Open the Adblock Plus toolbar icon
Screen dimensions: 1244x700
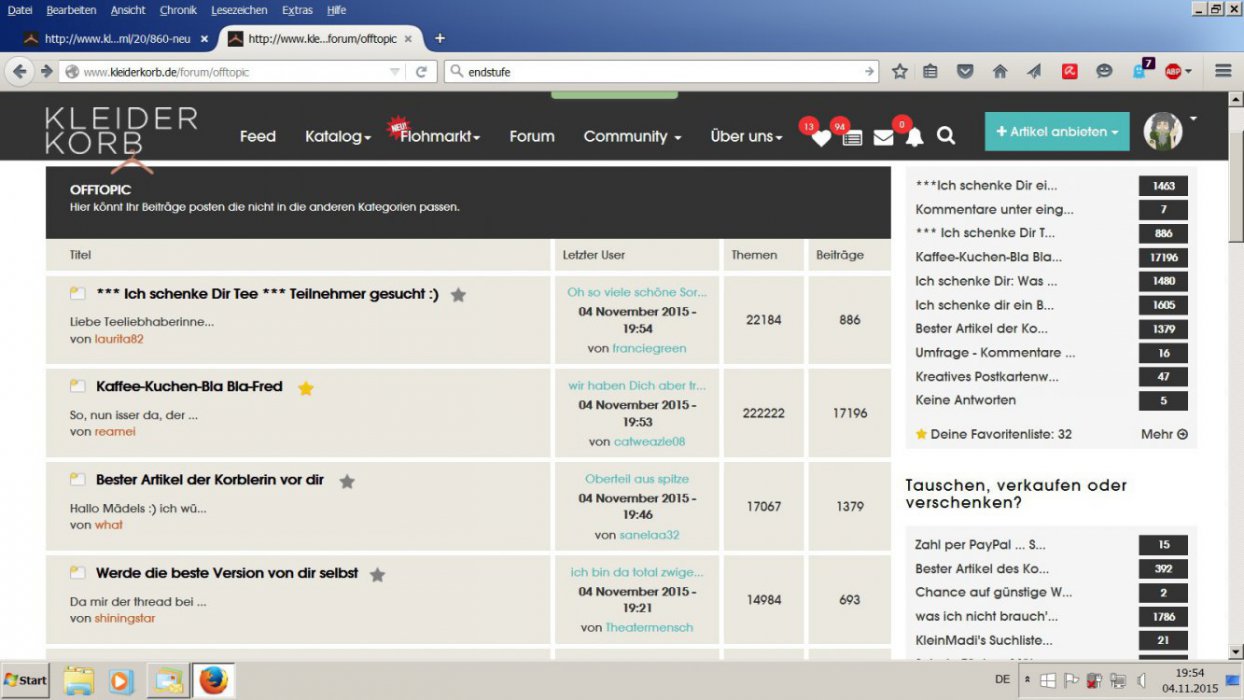(1173, 71)
